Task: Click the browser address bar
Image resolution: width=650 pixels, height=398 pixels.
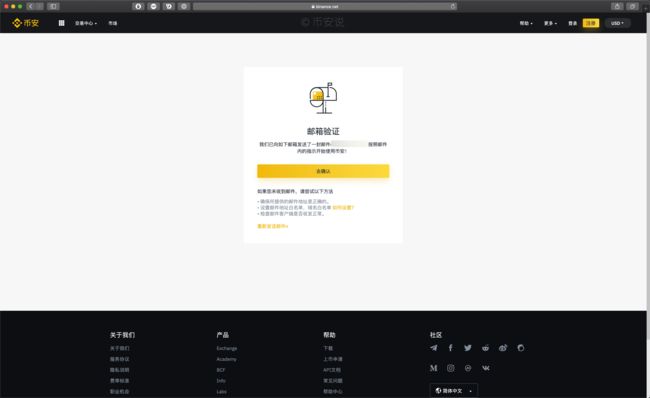Action: 325,6
